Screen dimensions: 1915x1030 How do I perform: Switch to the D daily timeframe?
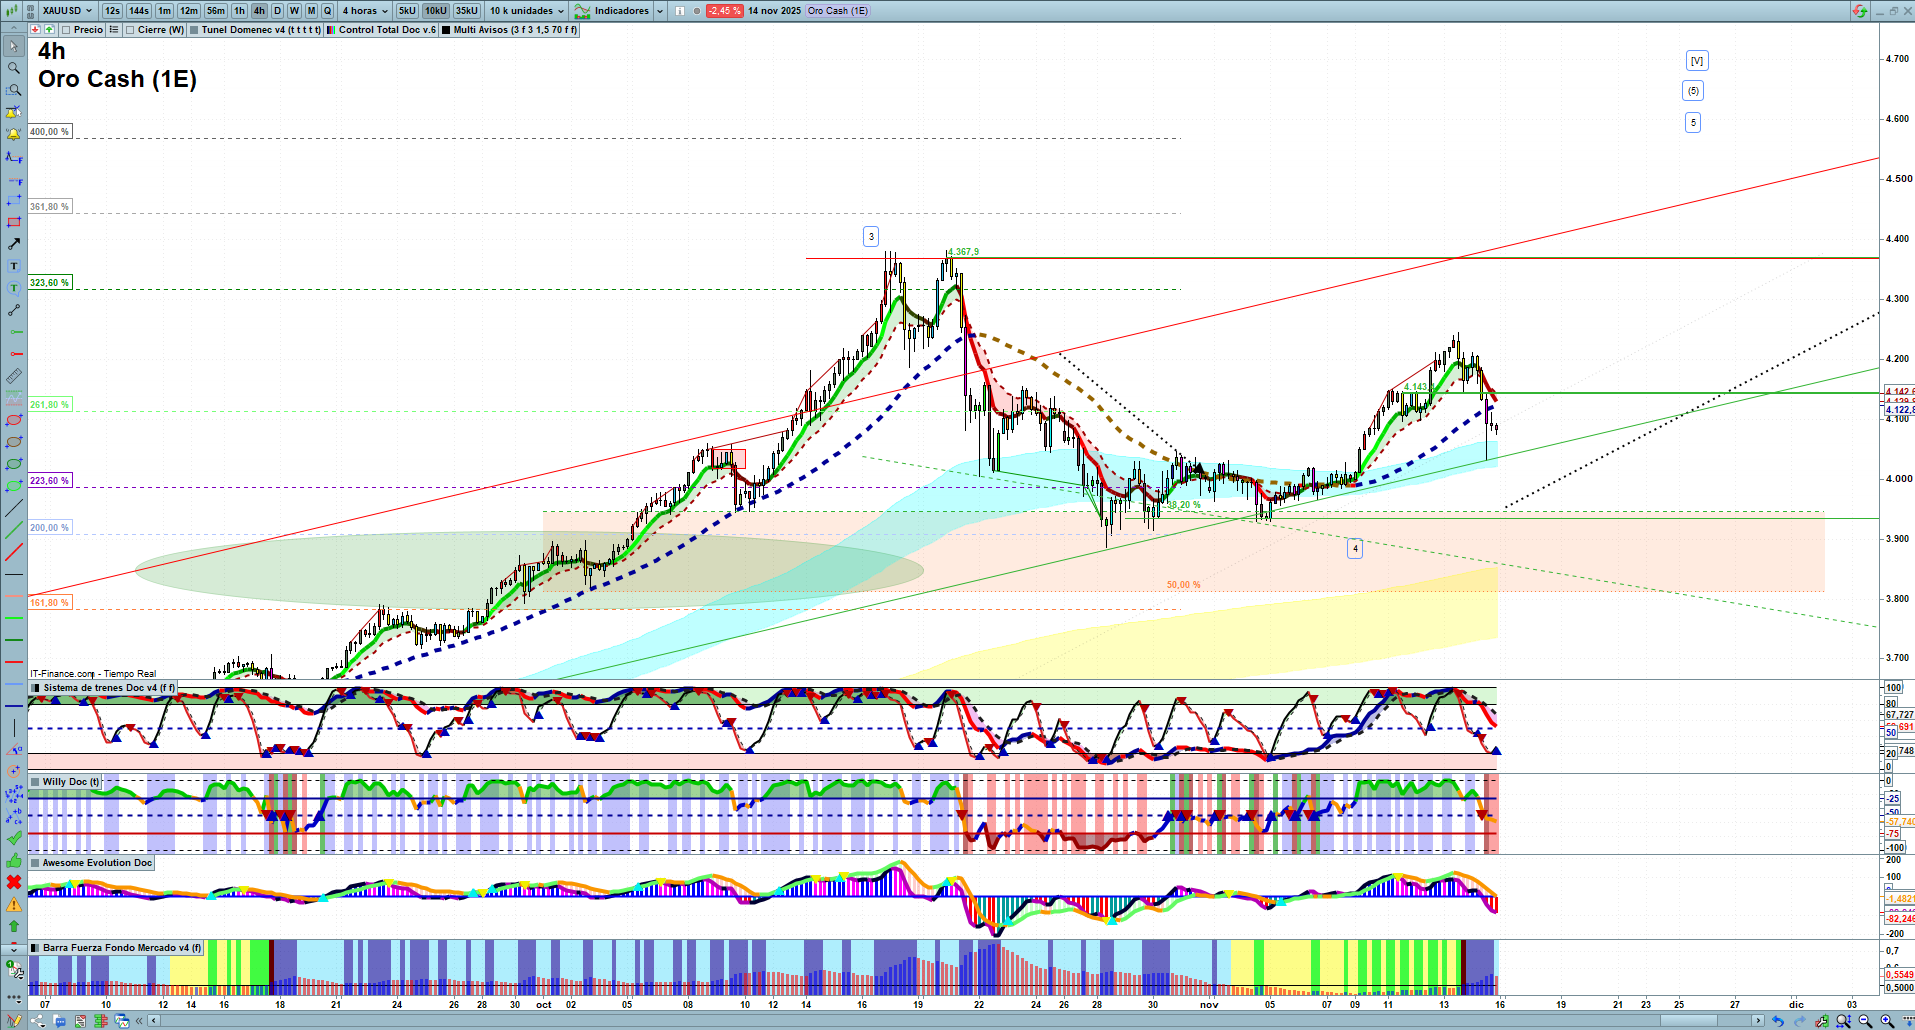tap(277, 11)
